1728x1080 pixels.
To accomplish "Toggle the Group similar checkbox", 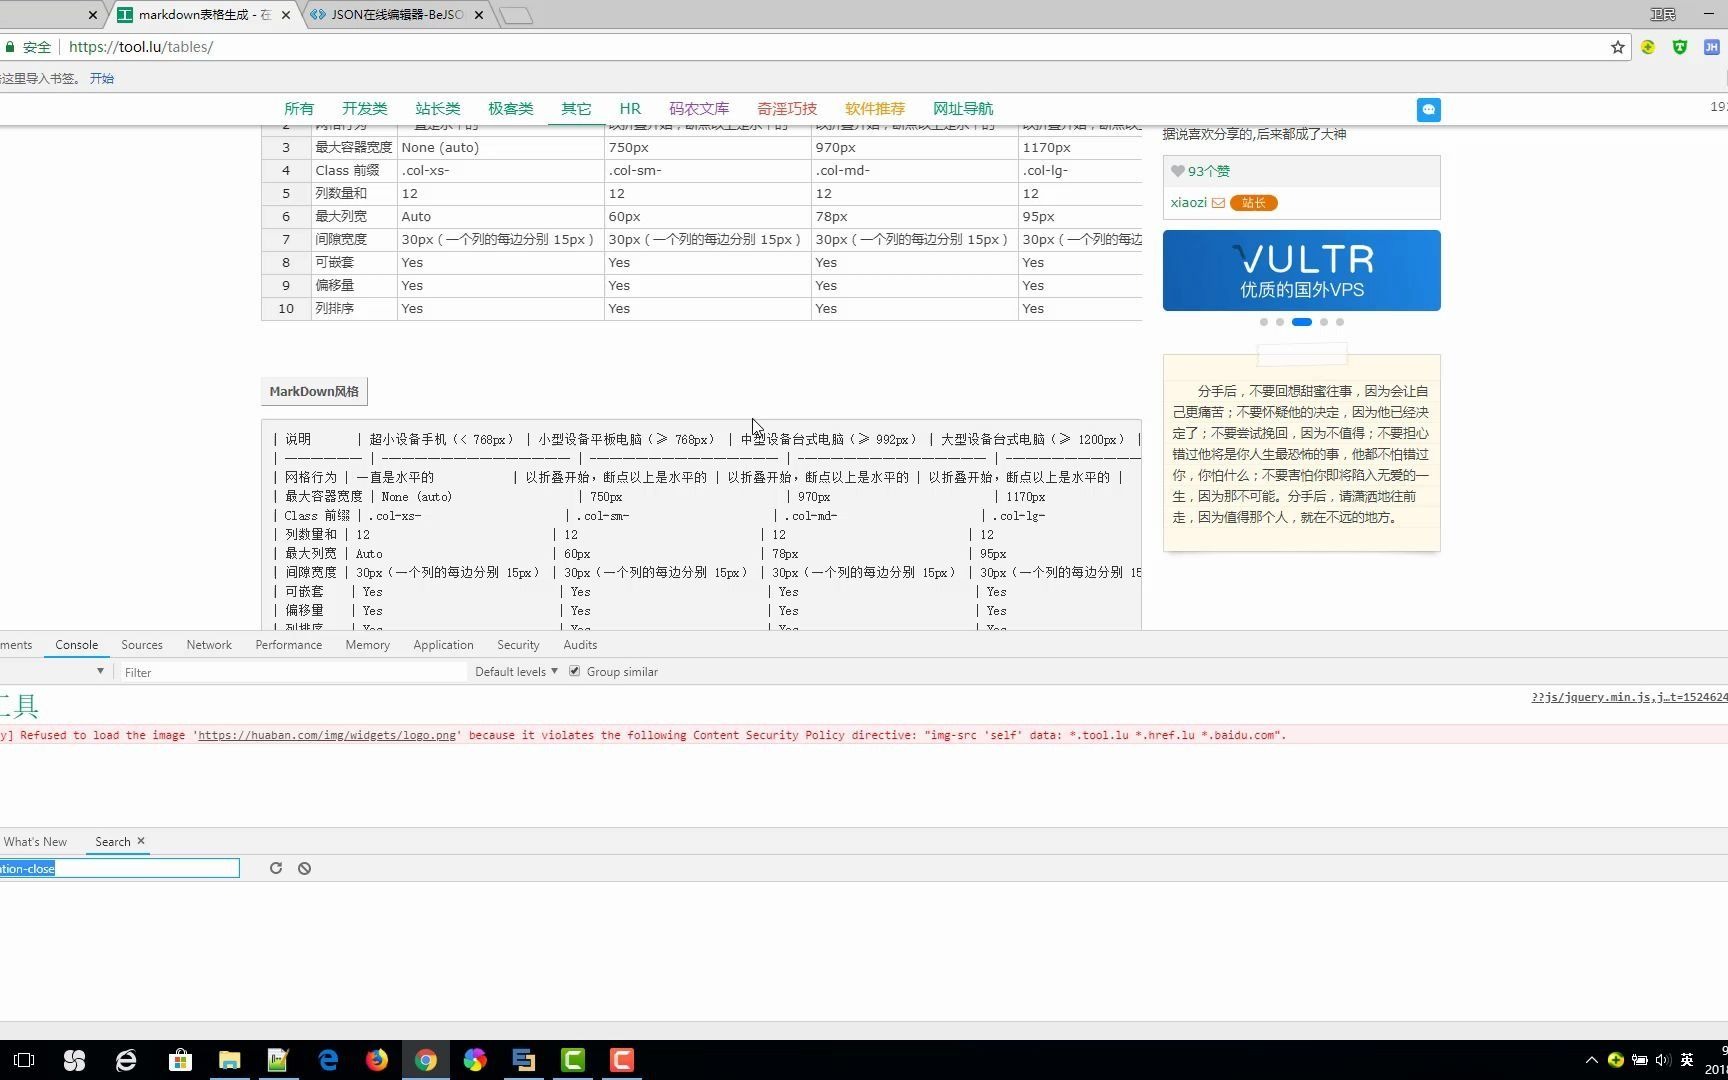I will [575, 671].
